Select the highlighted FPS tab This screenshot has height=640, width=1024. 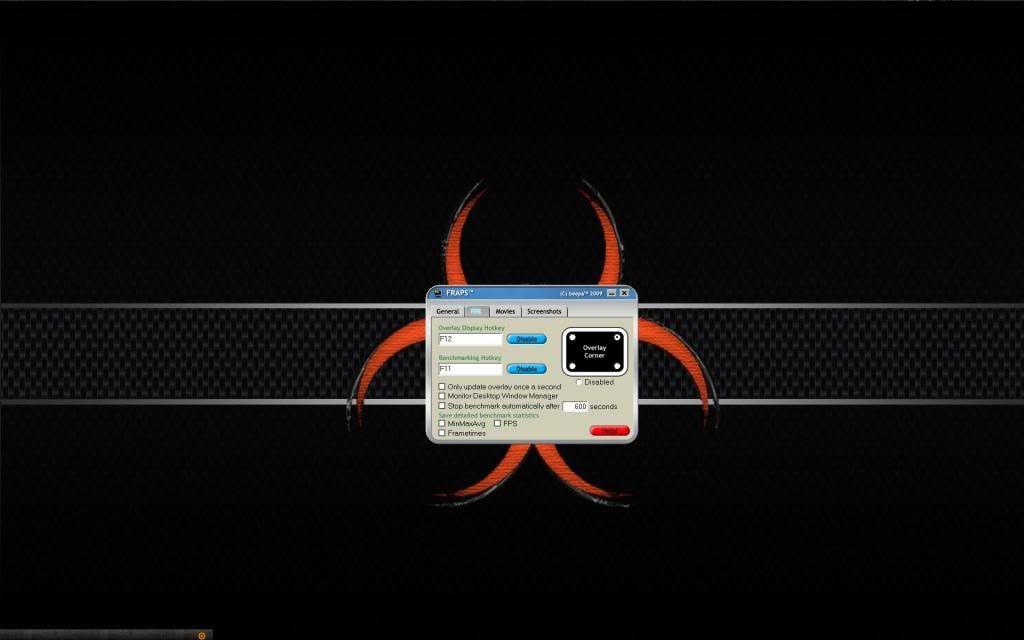pos(477,312)
